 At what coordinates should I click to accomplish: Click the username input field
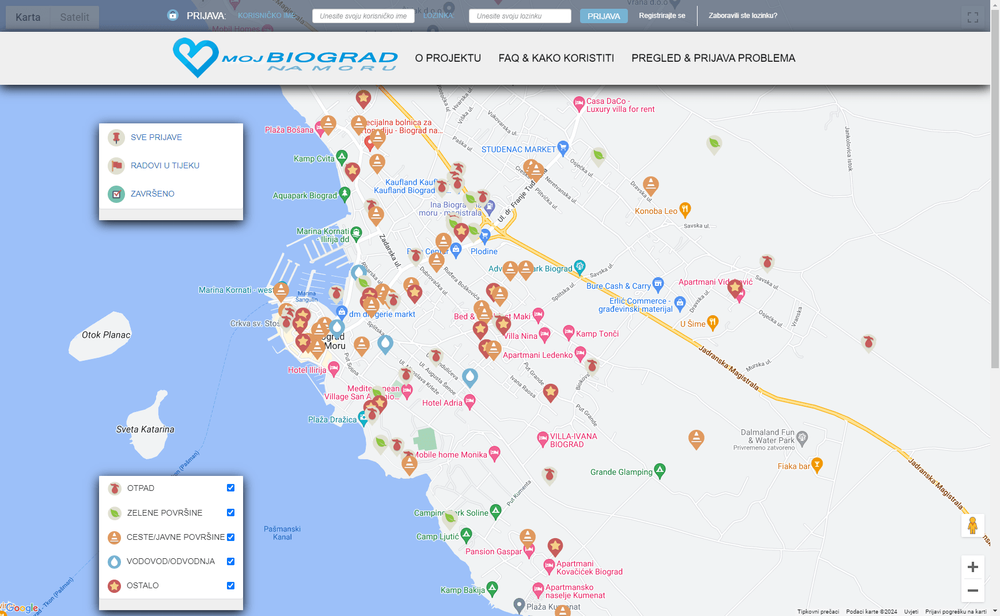363,17
